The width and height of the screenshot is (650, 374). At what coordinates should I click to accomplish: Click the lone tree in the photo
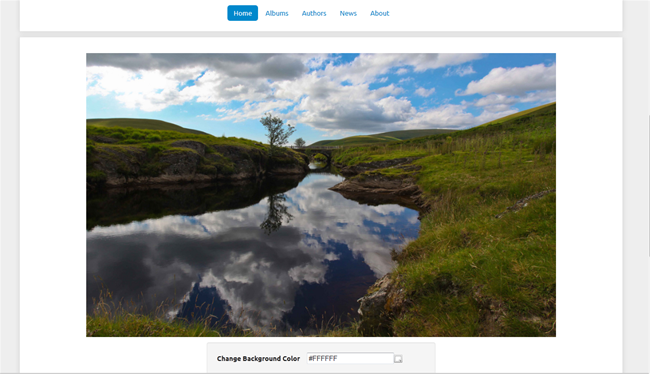(x=277, y=131)
